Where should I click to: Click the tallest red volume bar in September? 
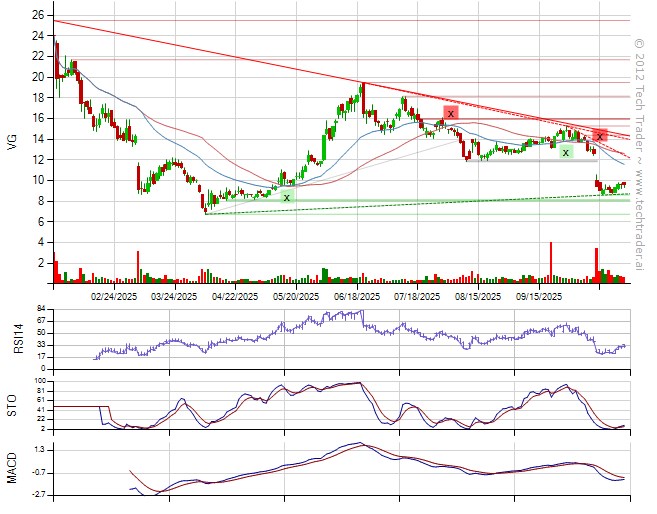pyautogui.click(x=551, y=262)
